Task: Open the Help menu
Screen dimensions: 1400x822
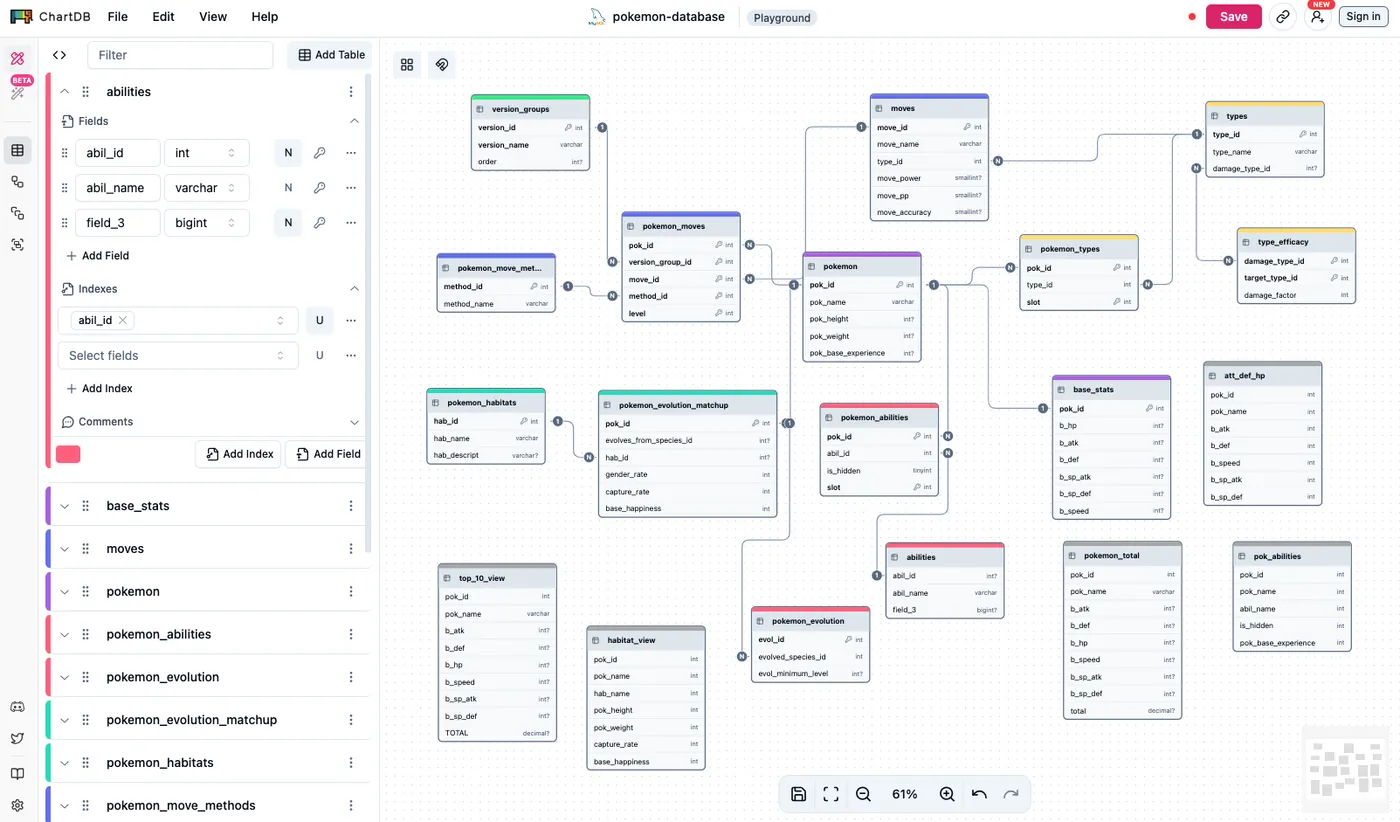Action: click(x=265, y=17)
